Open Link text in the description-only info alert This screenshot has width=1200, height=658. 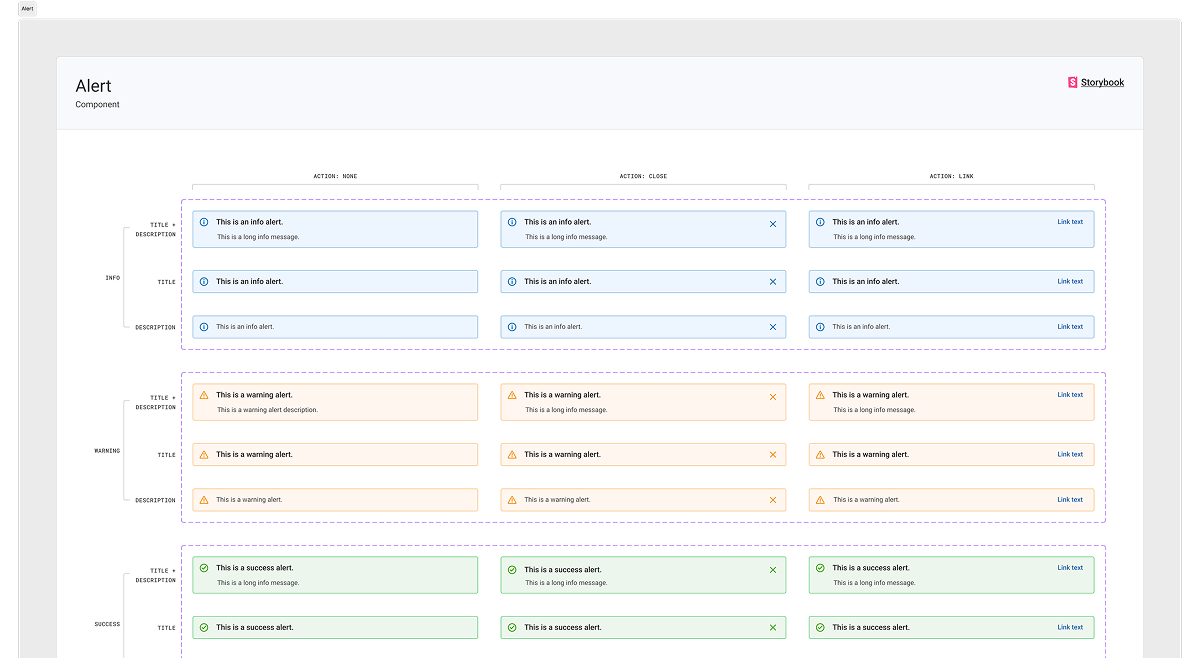(x=1070, y=326)
